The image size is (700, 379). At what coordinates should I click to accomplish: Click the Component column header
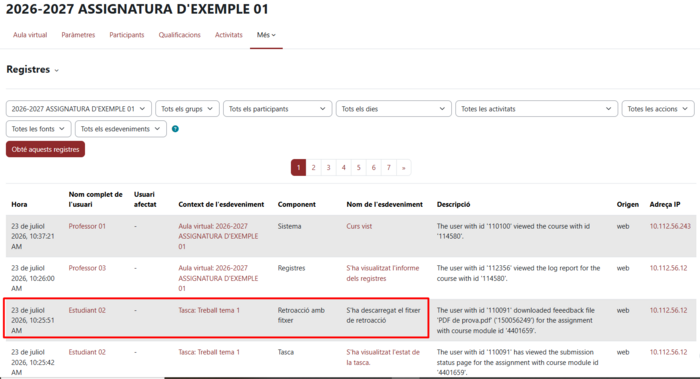pos(296,204)
